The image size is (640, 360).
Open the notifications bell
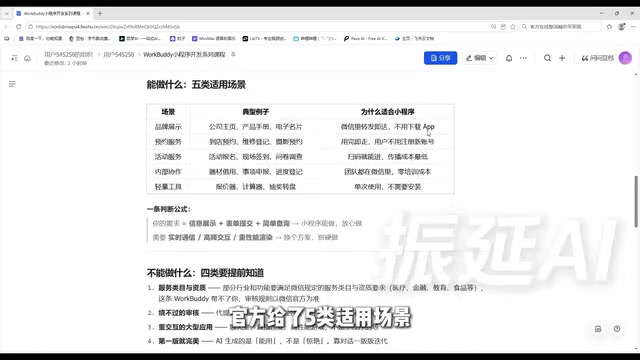509,58
